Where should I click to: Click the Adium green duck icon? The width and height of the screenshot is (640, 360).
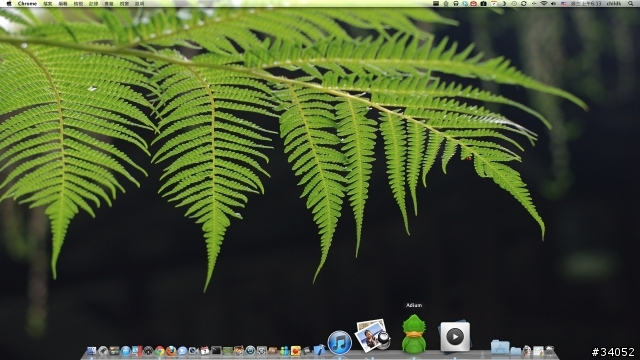coord(414,334)
